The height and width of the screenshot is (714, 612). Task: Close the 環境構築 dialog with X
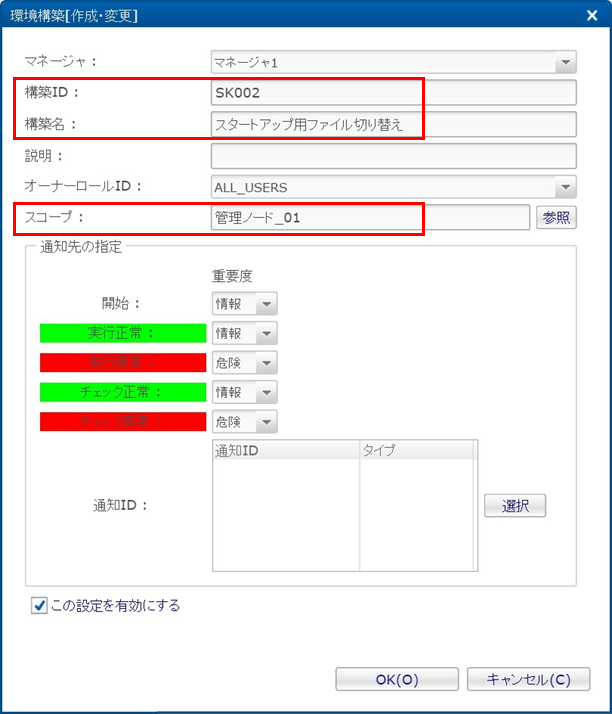click(592, 15)
